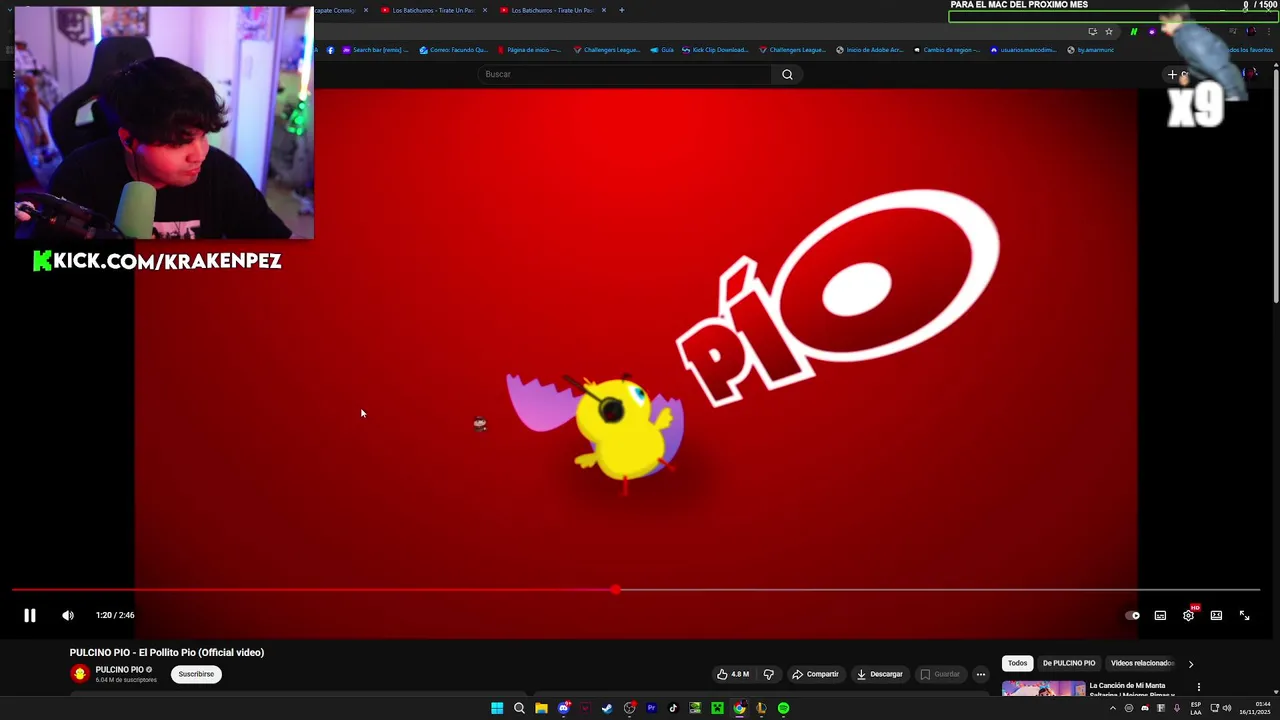Open options for La Canción de Mi Manta video
The height and width of the screenshot is (720, 1280).
[x=1198, y=687]
